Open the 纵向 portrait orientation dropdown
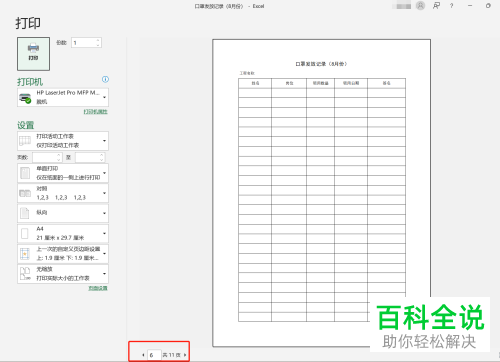 [63, 213]
